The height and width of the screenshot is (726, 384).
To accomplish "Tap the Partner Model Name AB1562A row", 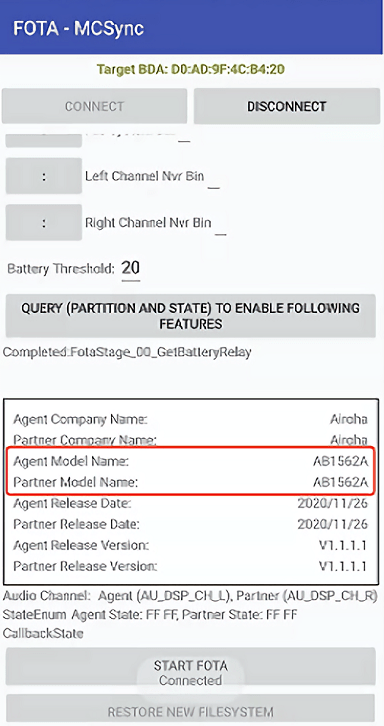I will point(190,482).
